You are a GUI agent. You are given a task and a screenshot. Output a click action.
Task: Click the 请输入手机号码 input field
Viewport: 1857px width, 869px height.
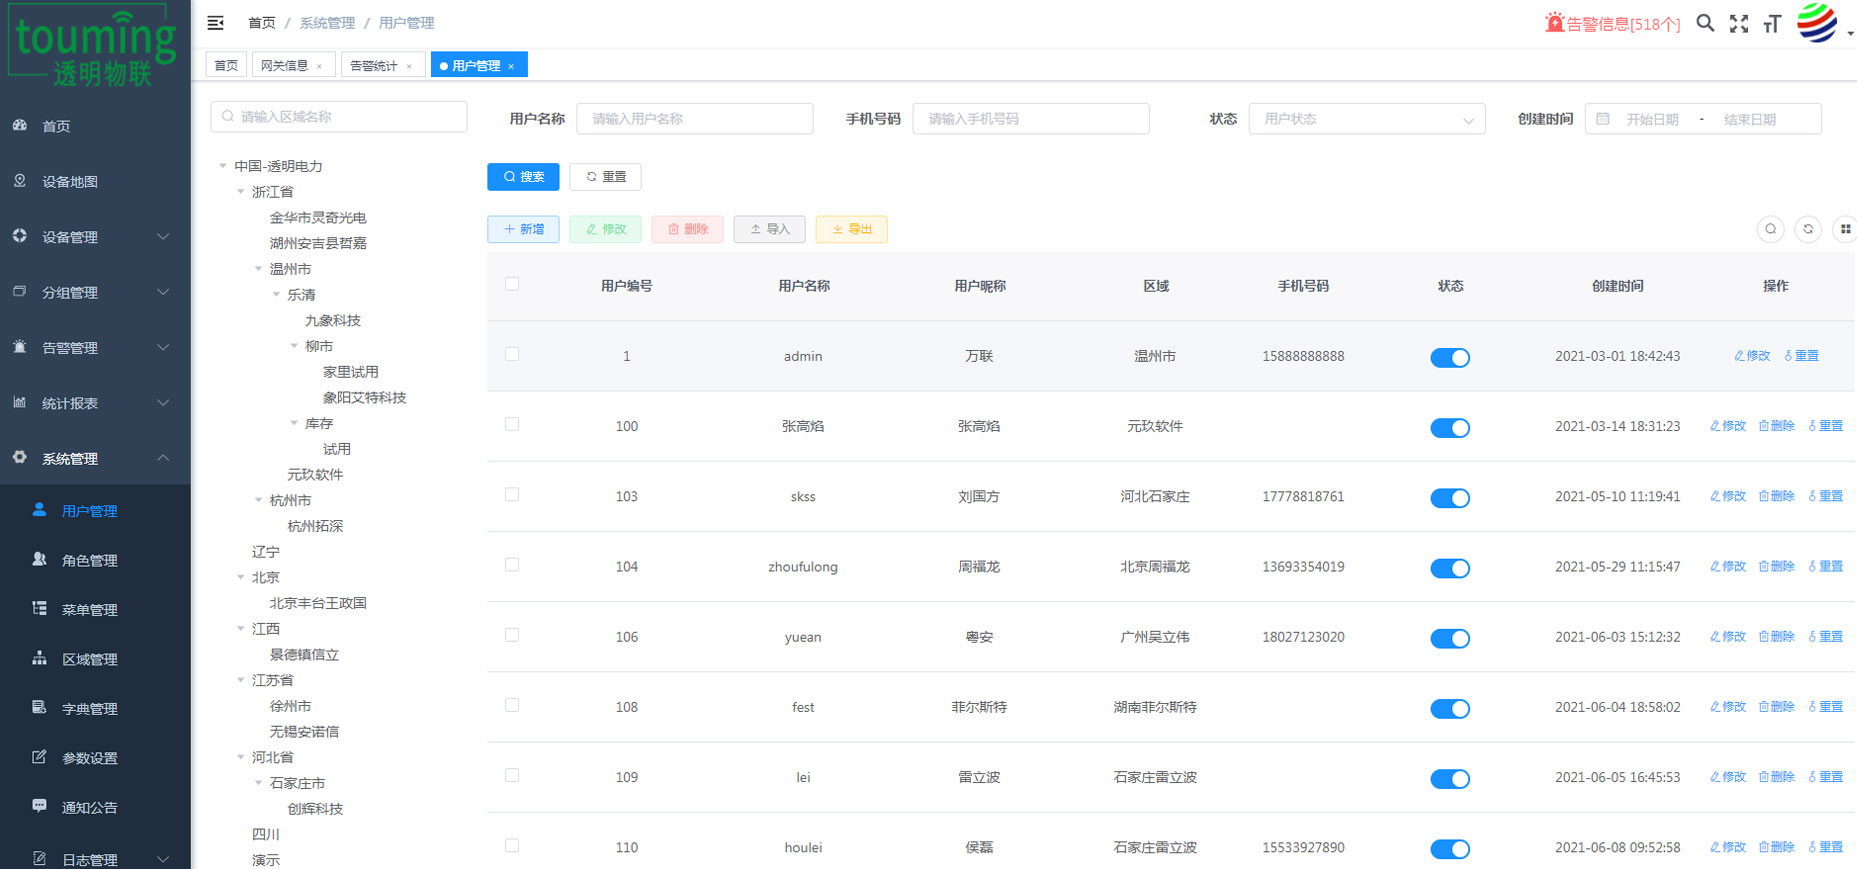(x=1030, y=119)
